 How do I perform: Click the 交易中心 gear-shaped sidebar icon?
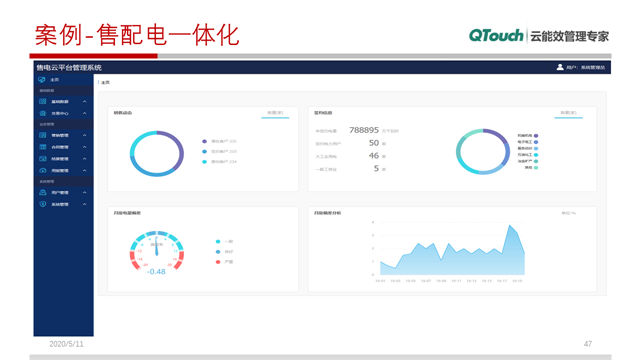[x=42, y=113]
